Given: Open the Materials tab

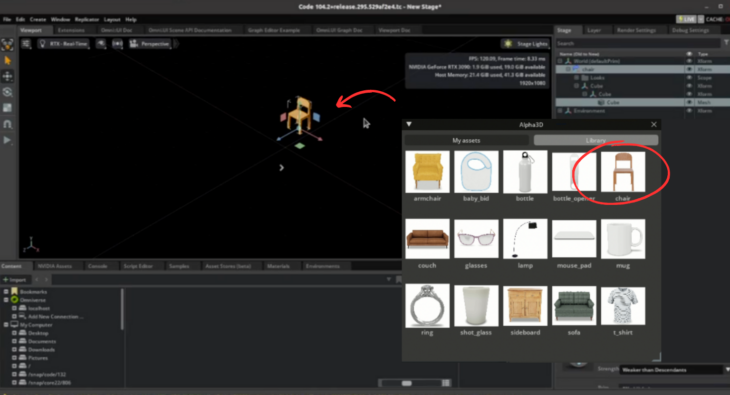Looking at the screenshot, I should click(x=278, y=266).
